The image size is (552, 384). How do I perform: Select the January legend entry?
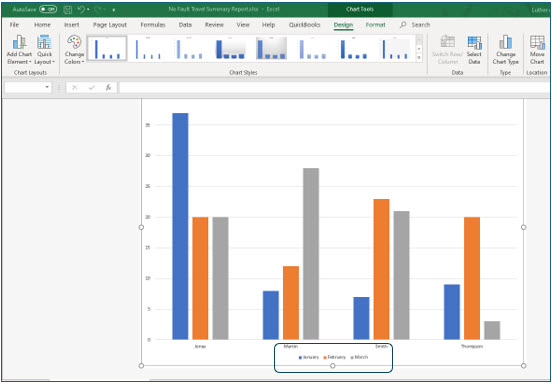pos(309,357)
